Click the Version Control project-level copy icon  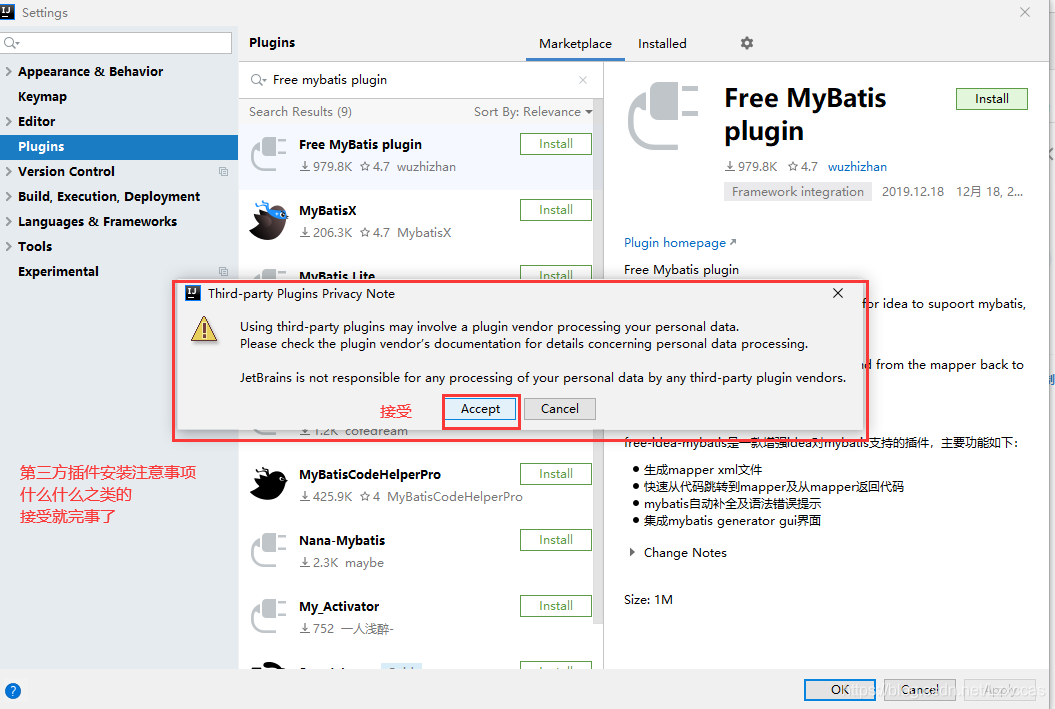click(x=223, y=172)
